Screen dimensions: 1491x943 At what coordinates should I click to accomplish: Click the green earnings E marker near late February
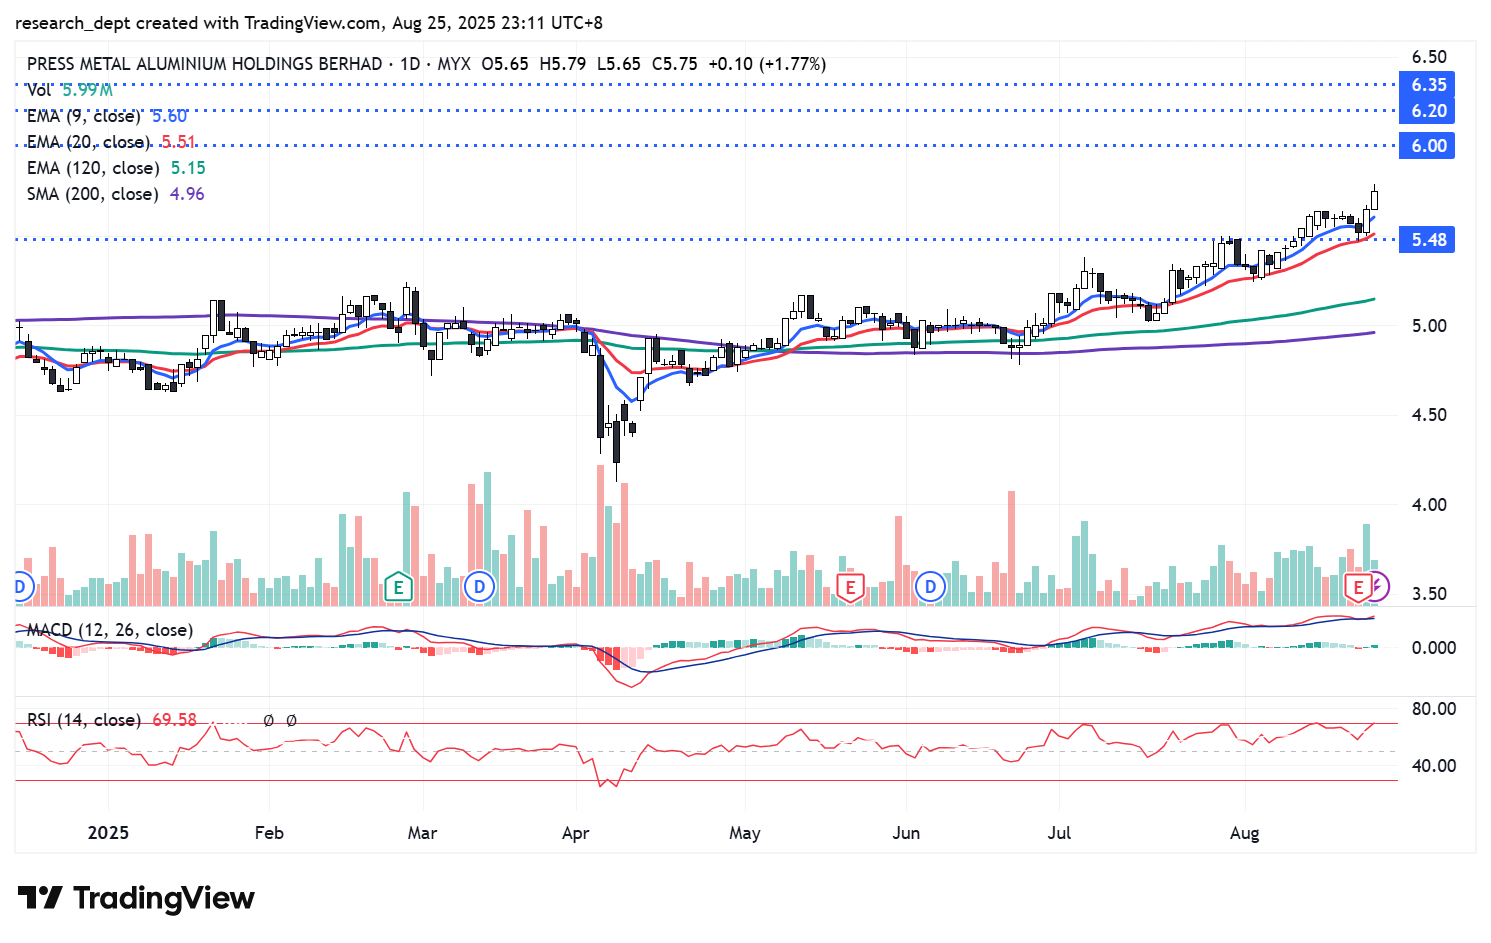tap(398, 587)
